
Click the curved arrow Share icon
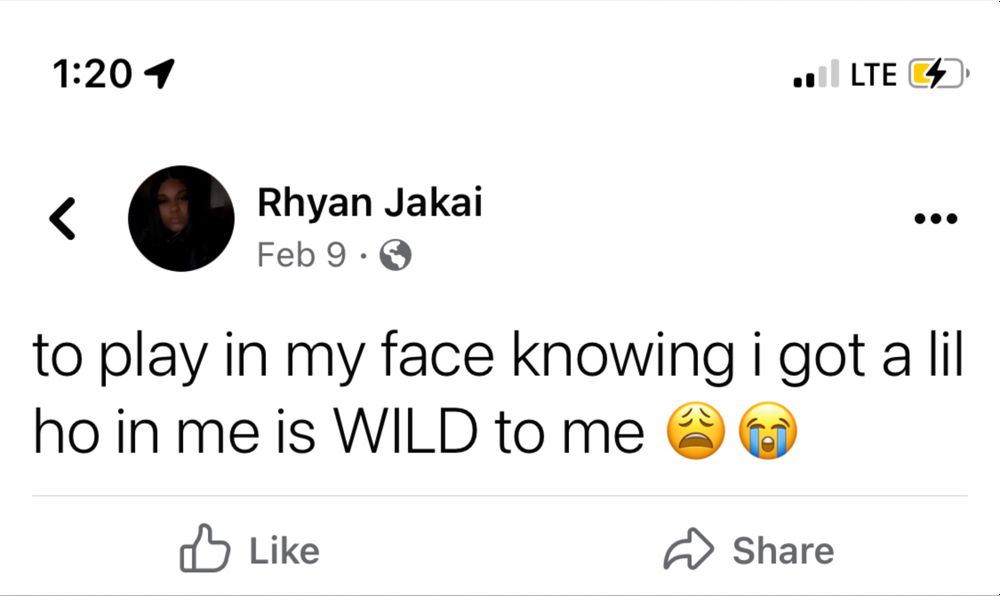pyautogui.click(x=689, y=549)
